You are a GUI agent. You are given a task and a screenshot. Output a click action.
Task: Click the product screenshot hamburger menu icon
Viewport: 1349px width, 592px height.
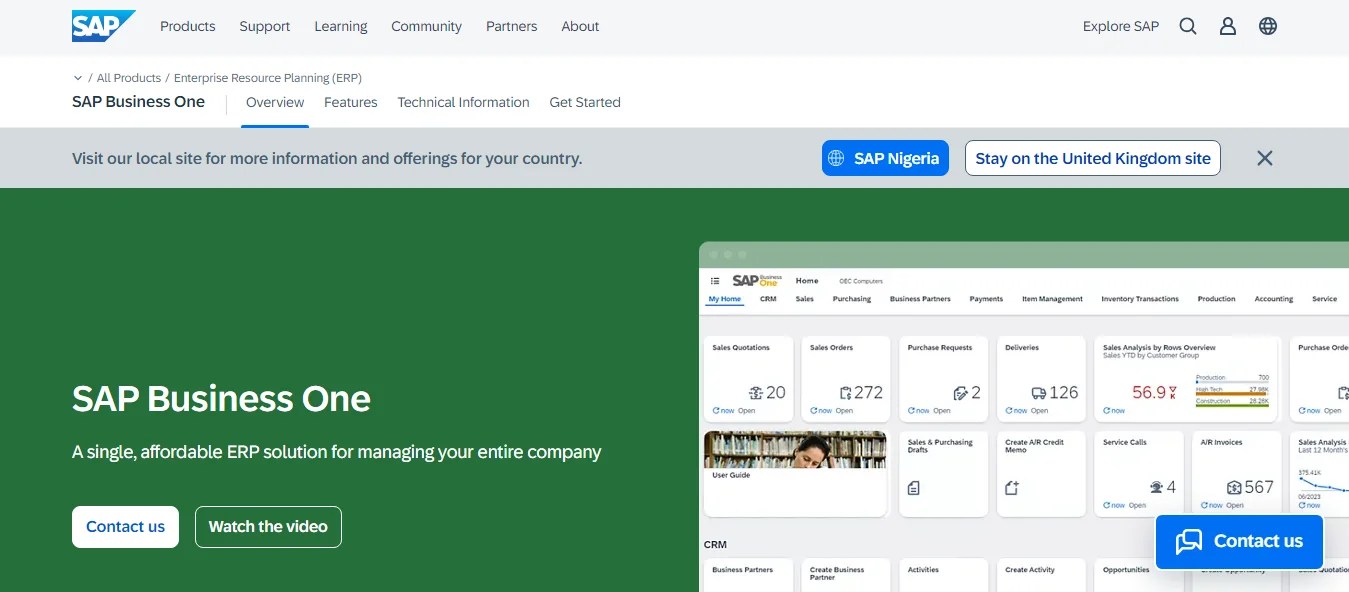pos(715,281)
